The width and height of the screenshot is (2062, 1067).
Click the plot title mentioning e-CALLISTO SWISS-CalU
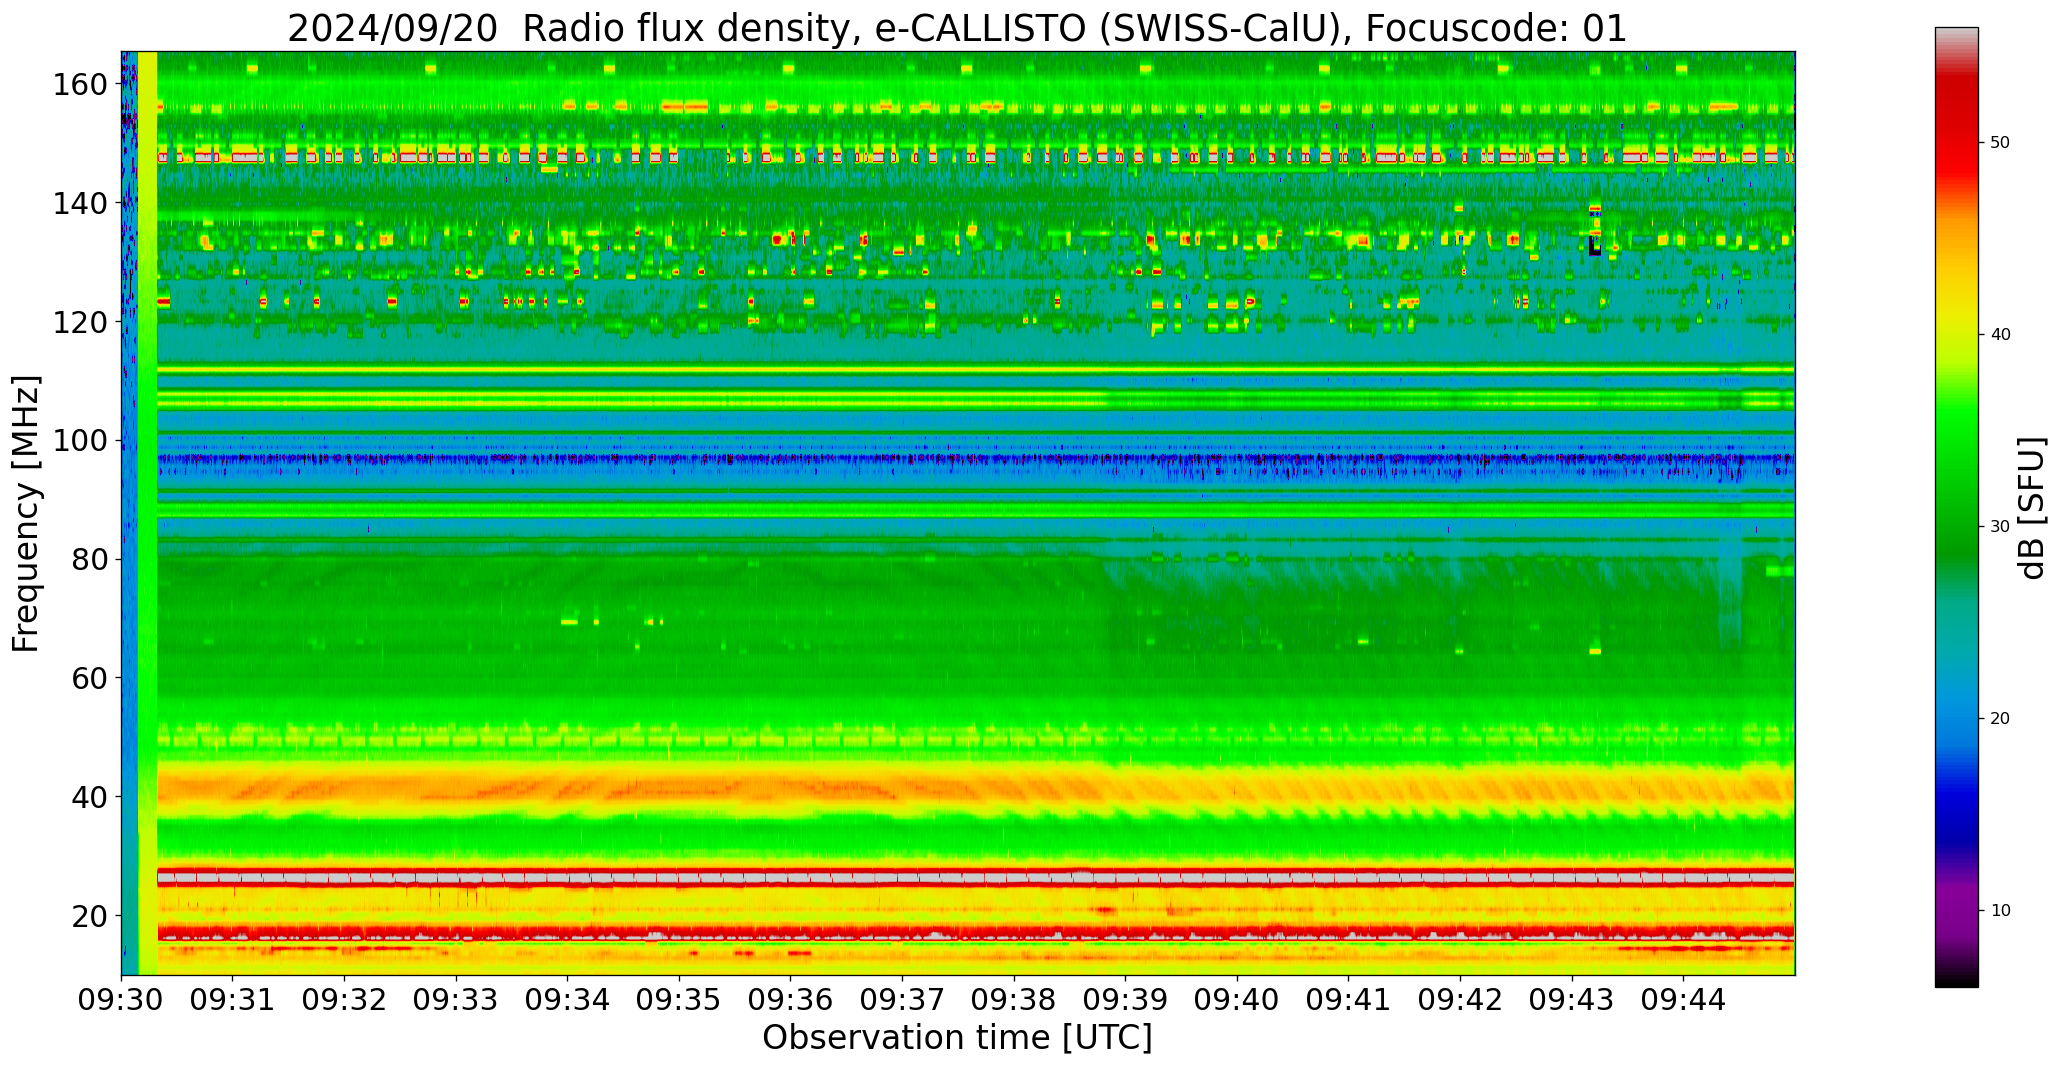point(957,28)
